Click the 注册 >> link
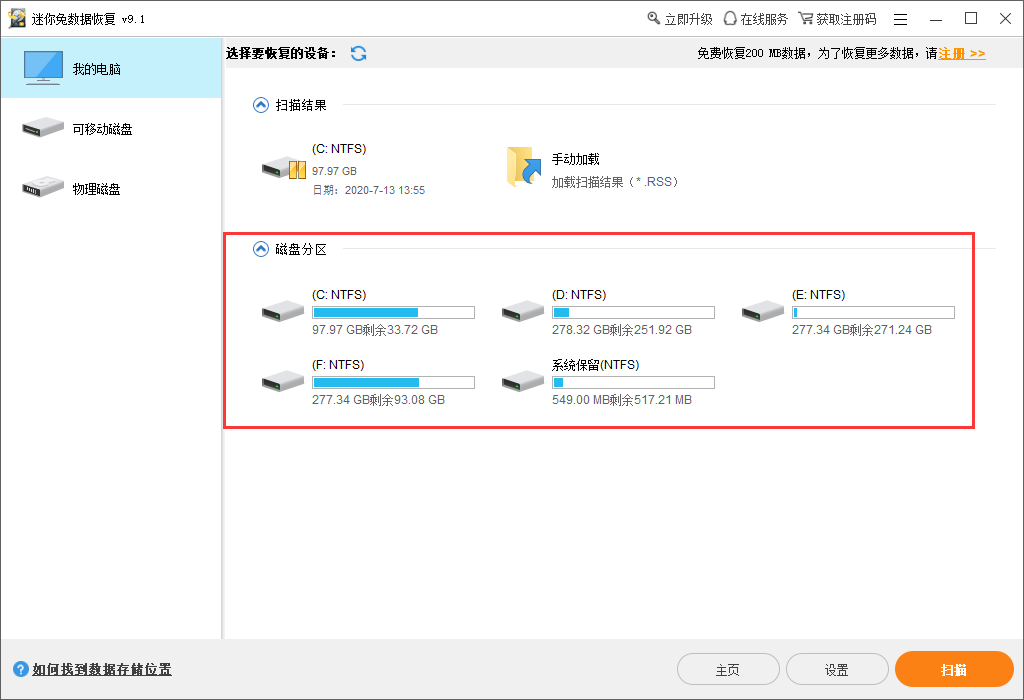 (961, 54)
